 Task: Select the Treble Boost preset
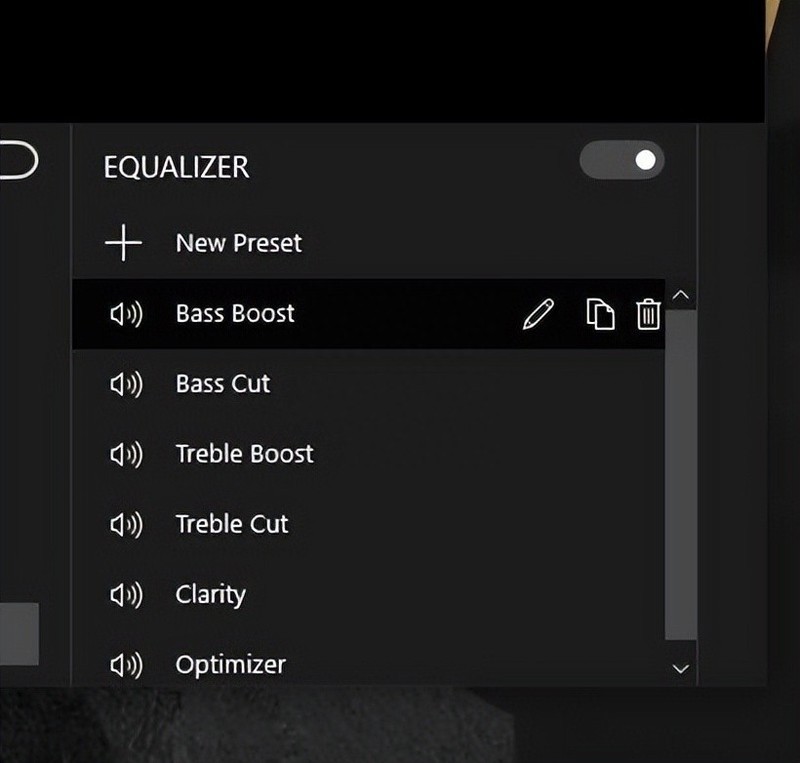245,454
